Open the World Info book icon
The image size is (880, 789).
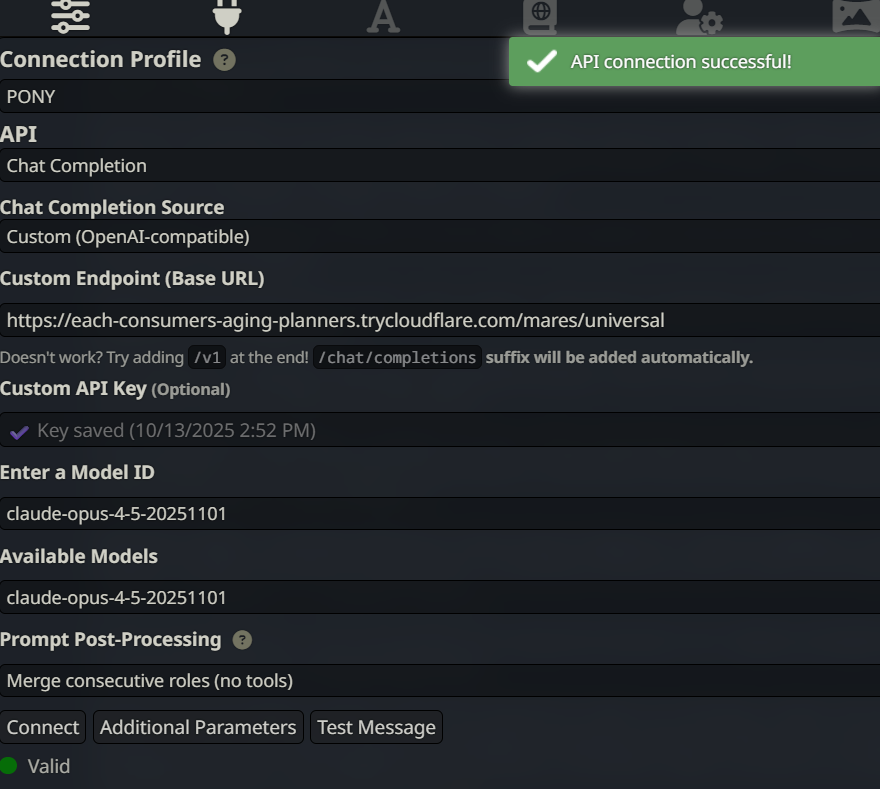pyautogui.click(x=540, y=16)
